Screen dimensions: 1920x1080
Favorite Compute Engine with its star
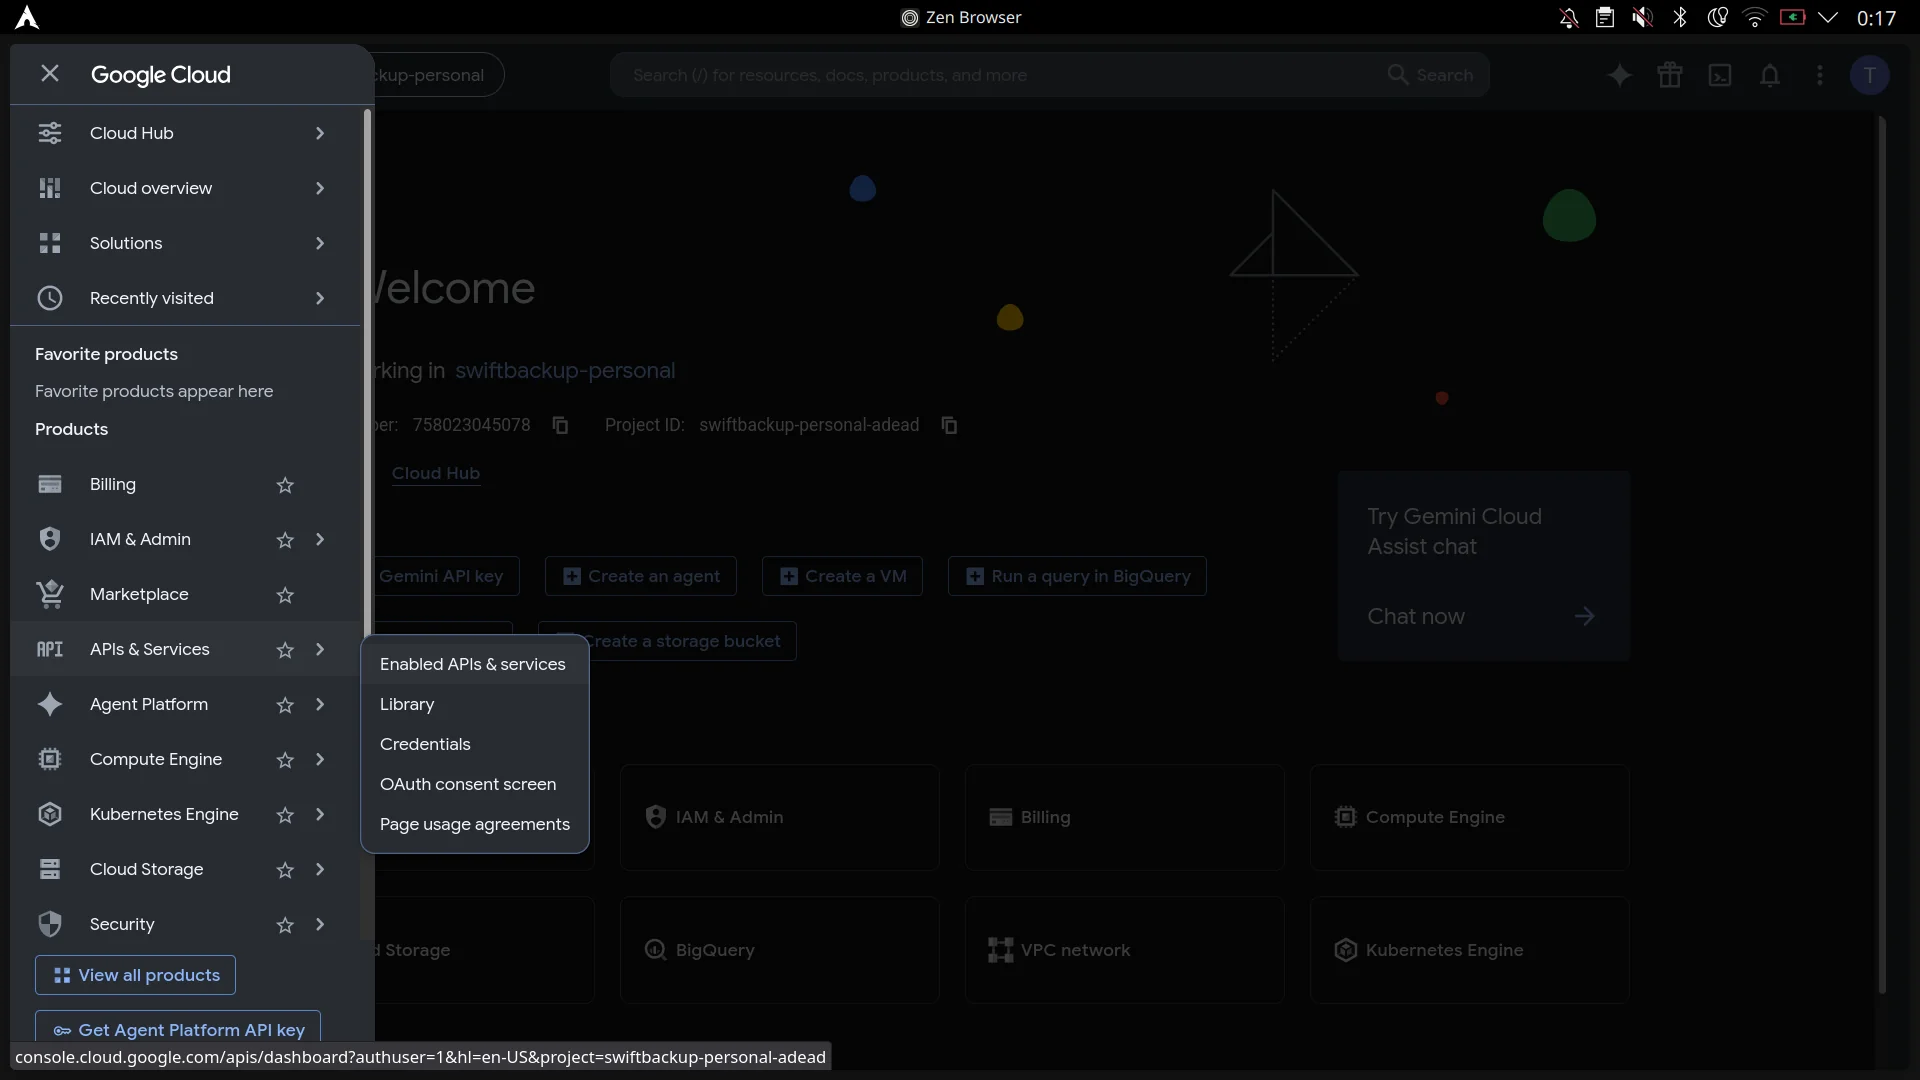(x=285, y=760)
